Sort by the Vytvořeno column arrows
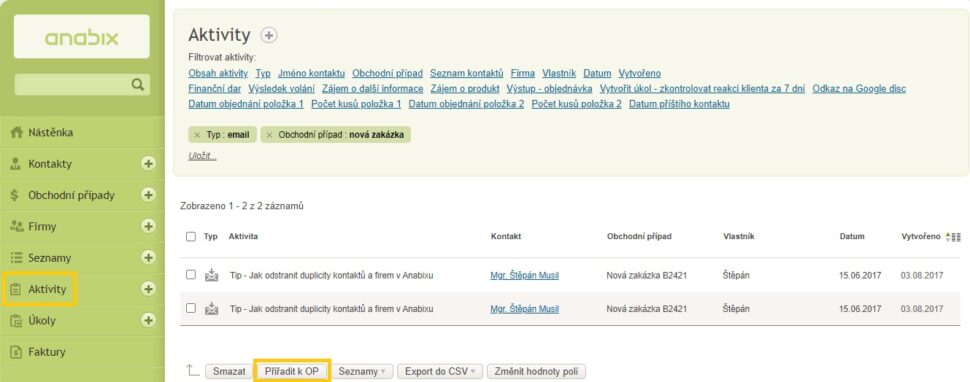The height and width of the screenshot is (382, 970). 948,237
